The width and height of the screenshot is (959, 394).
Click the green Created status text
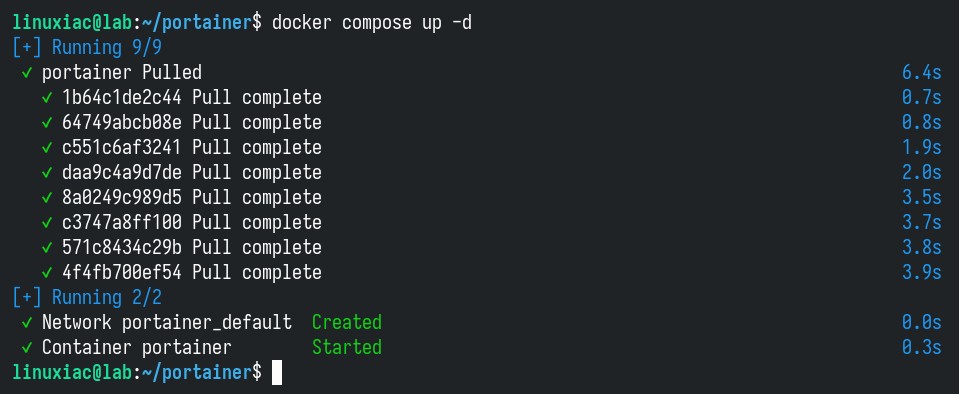(347, 322)
